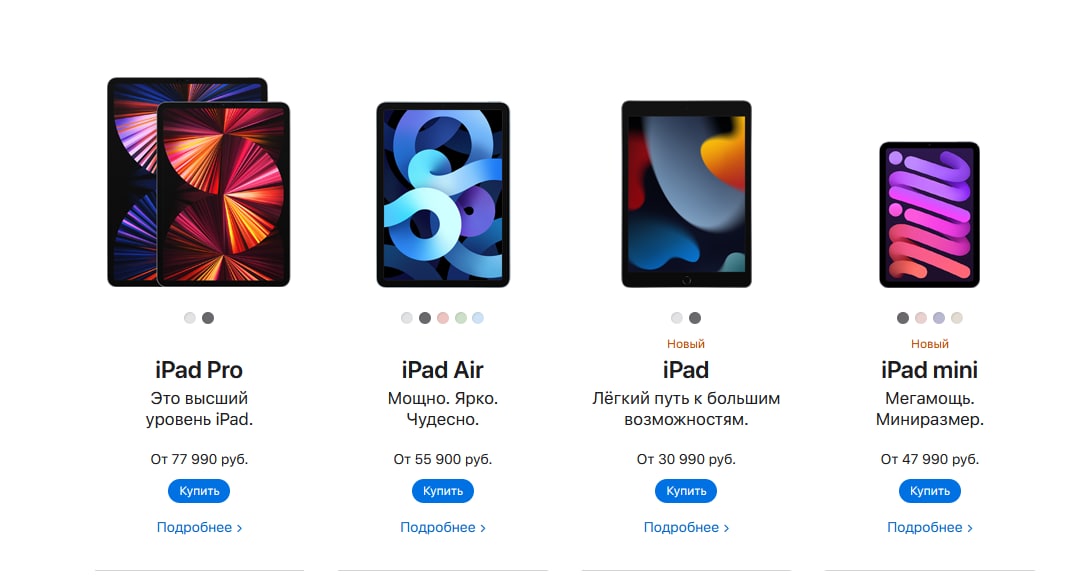1086x587 pixels.
Task: Choose the sky blue swatch under iPad Air
Action: 478,318
